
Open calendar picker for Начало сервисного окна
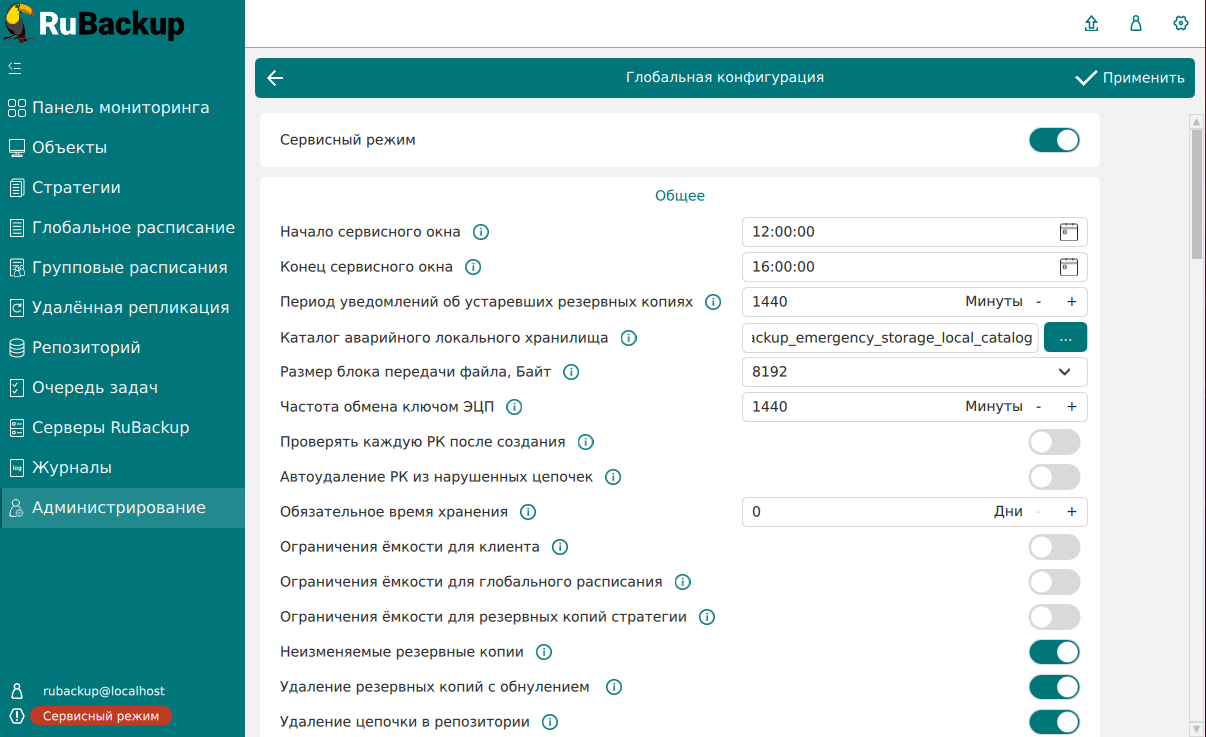(1069, 232)
